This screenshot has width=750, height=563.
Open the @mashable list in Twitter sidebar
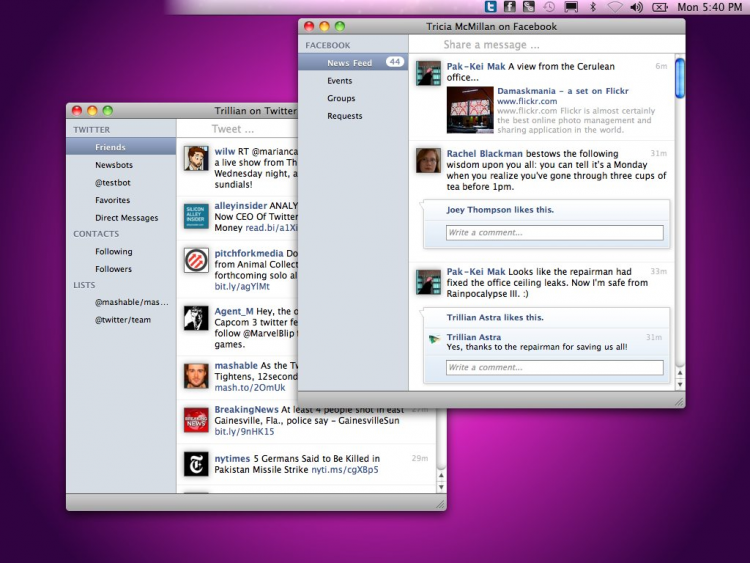pyautogui.click(x=121, y=302)
